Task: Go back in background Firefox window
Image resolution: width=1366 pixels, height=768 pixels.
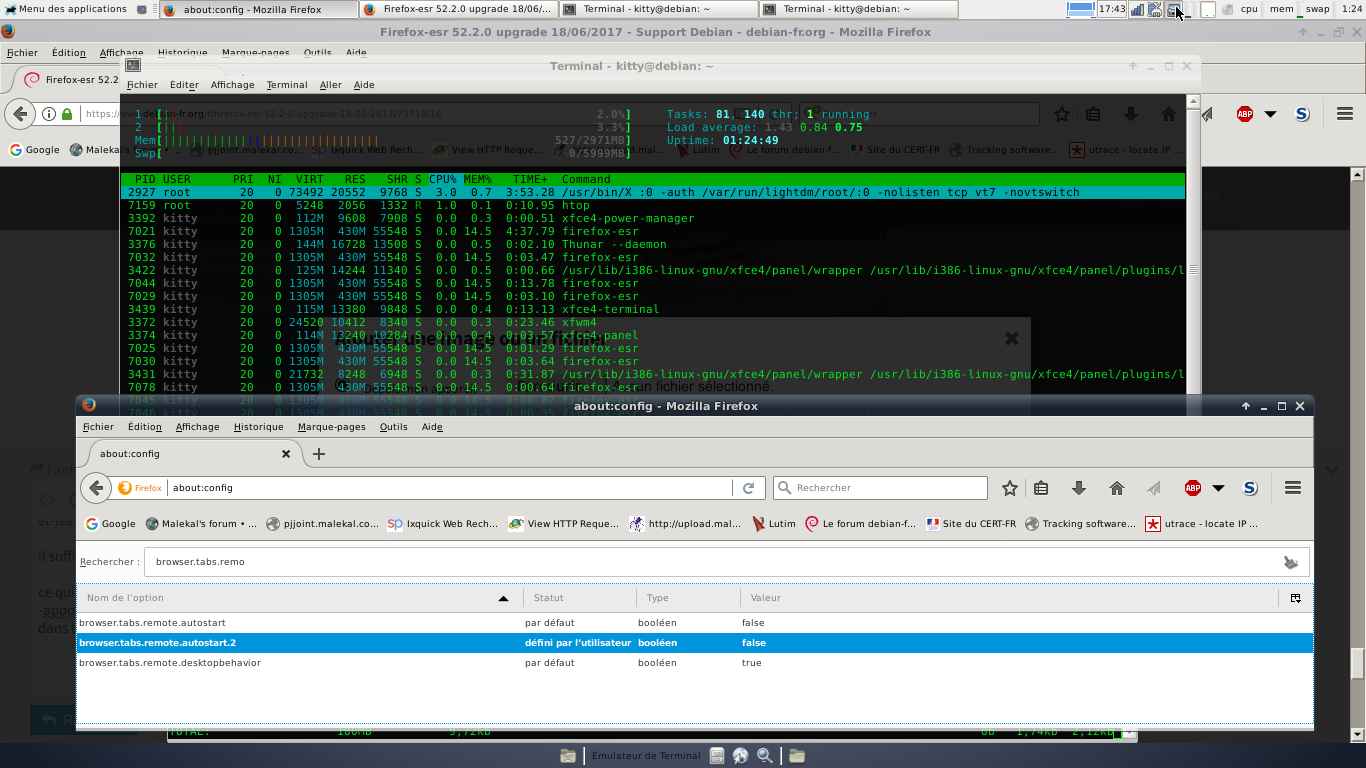Action: pos(20,114)
